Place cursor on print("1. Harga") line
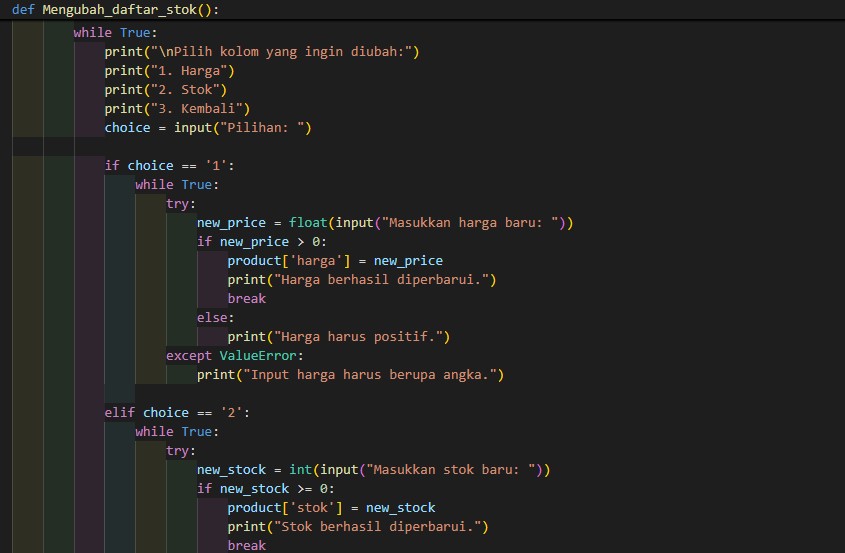 (169, 71)
